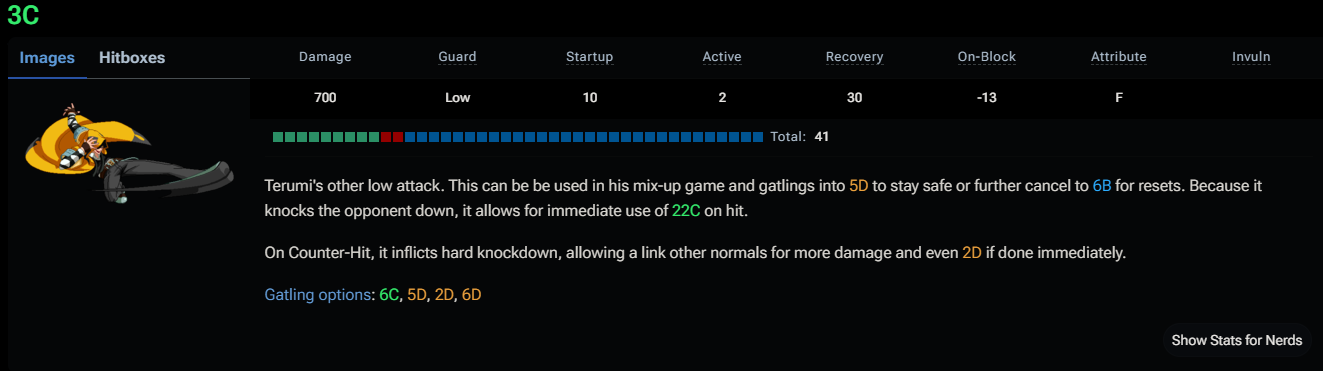Click the 3C move heading

tap(23, 14)
